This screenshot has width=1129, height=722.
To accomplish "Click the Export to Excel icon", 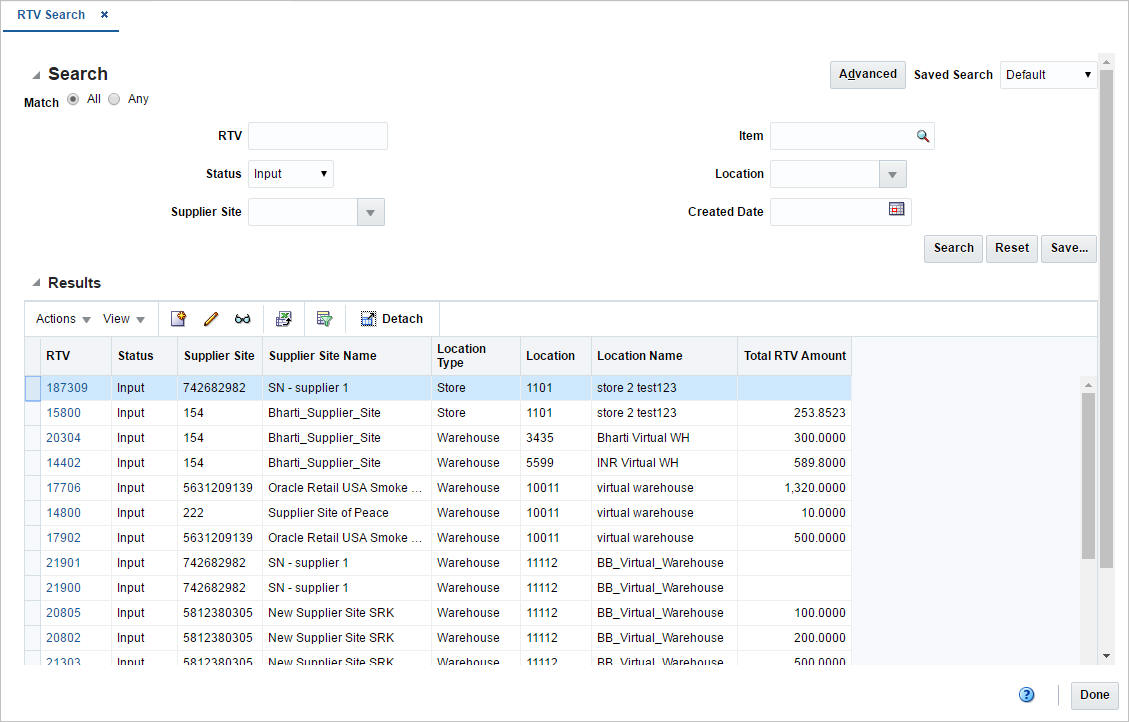I will point(284,317).
